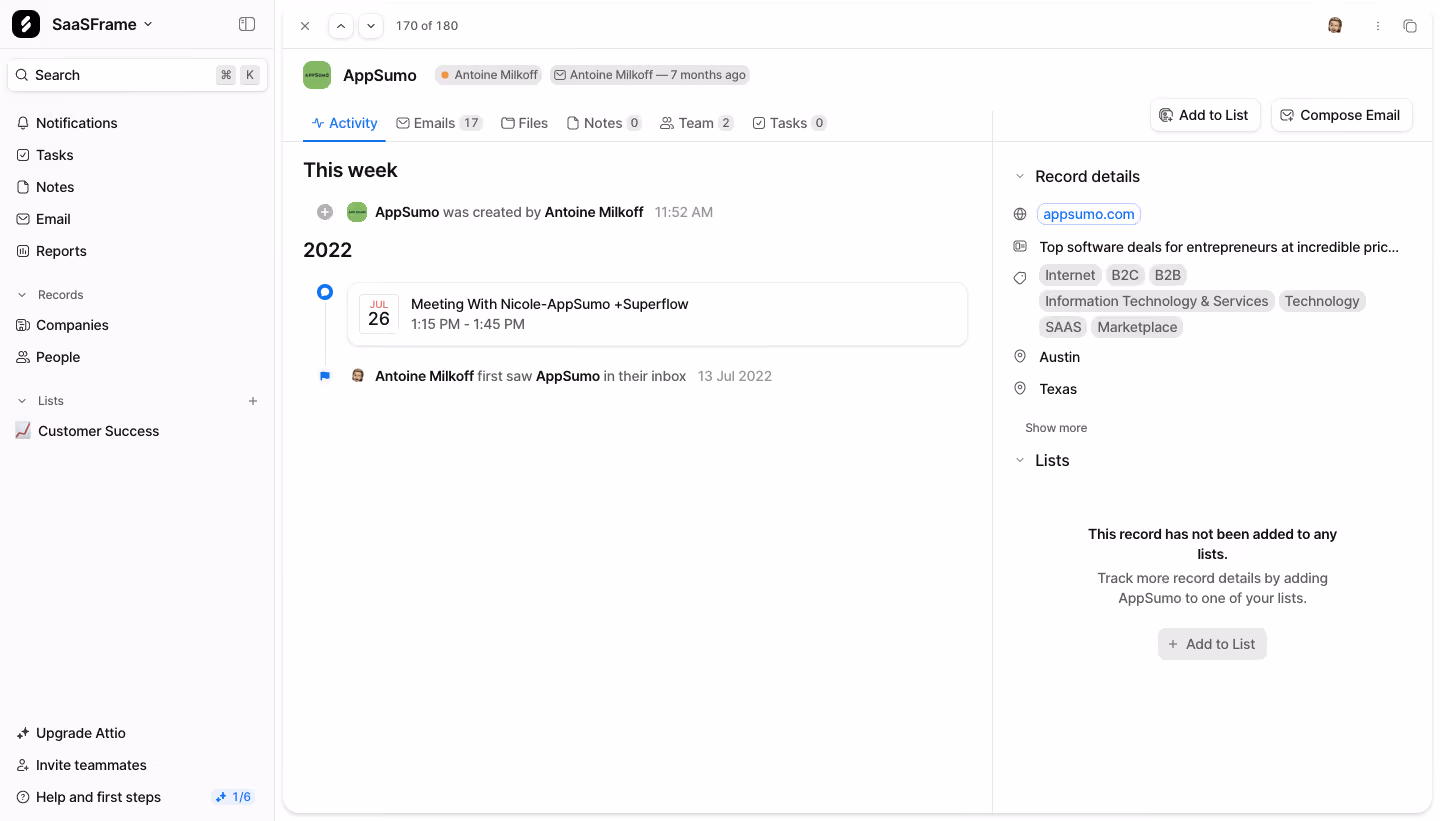Toggle the sidebar collapse icon
This screenshot has height=821, width=1440.
tap(247, 24)
